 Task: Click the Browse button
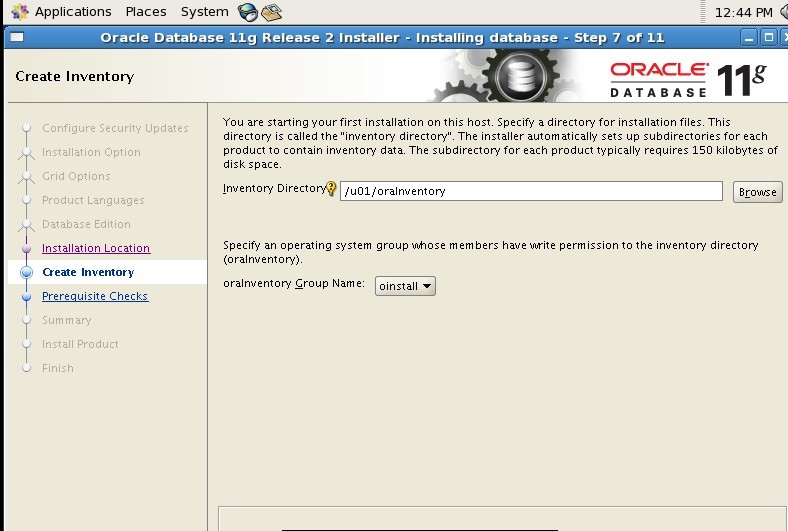757,192
